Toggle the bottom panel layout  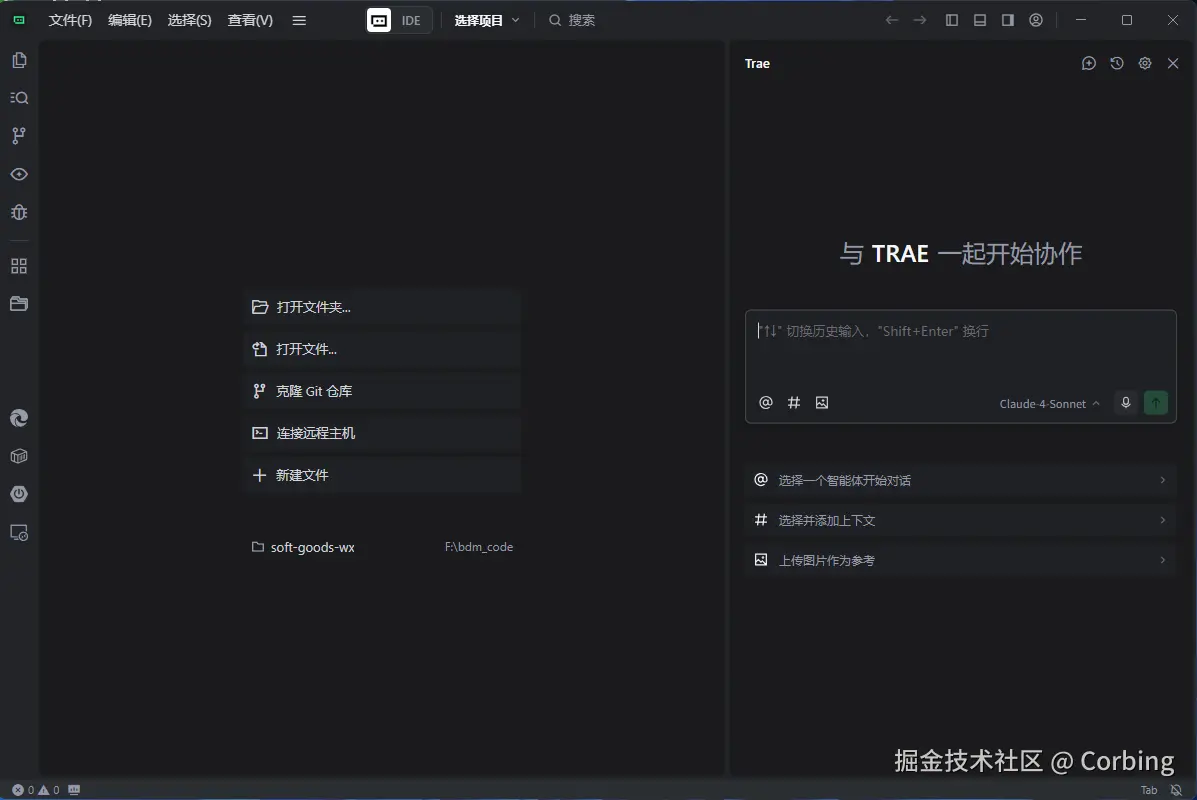point(980,21)
